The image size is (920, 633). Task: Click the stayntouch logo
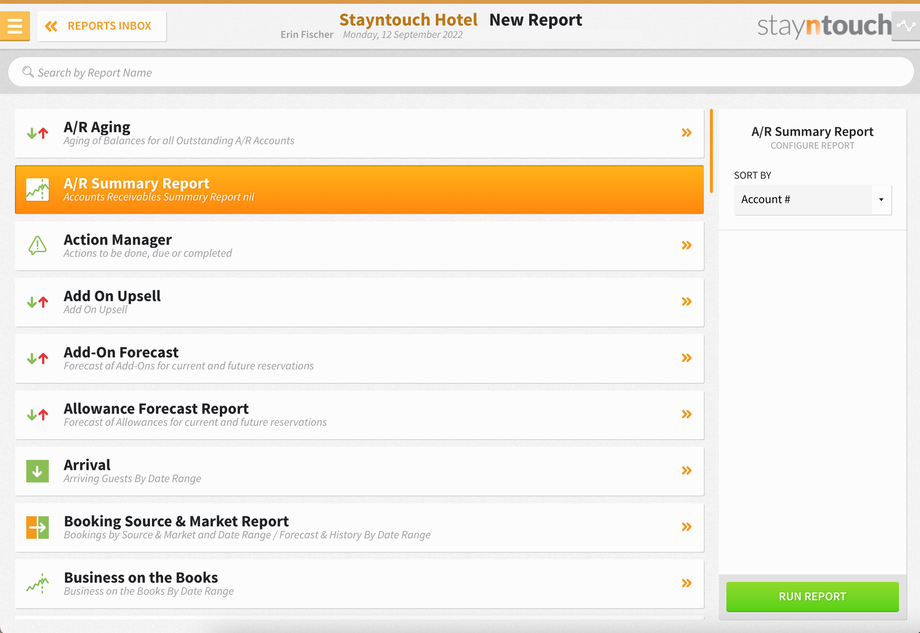point(824,26)
